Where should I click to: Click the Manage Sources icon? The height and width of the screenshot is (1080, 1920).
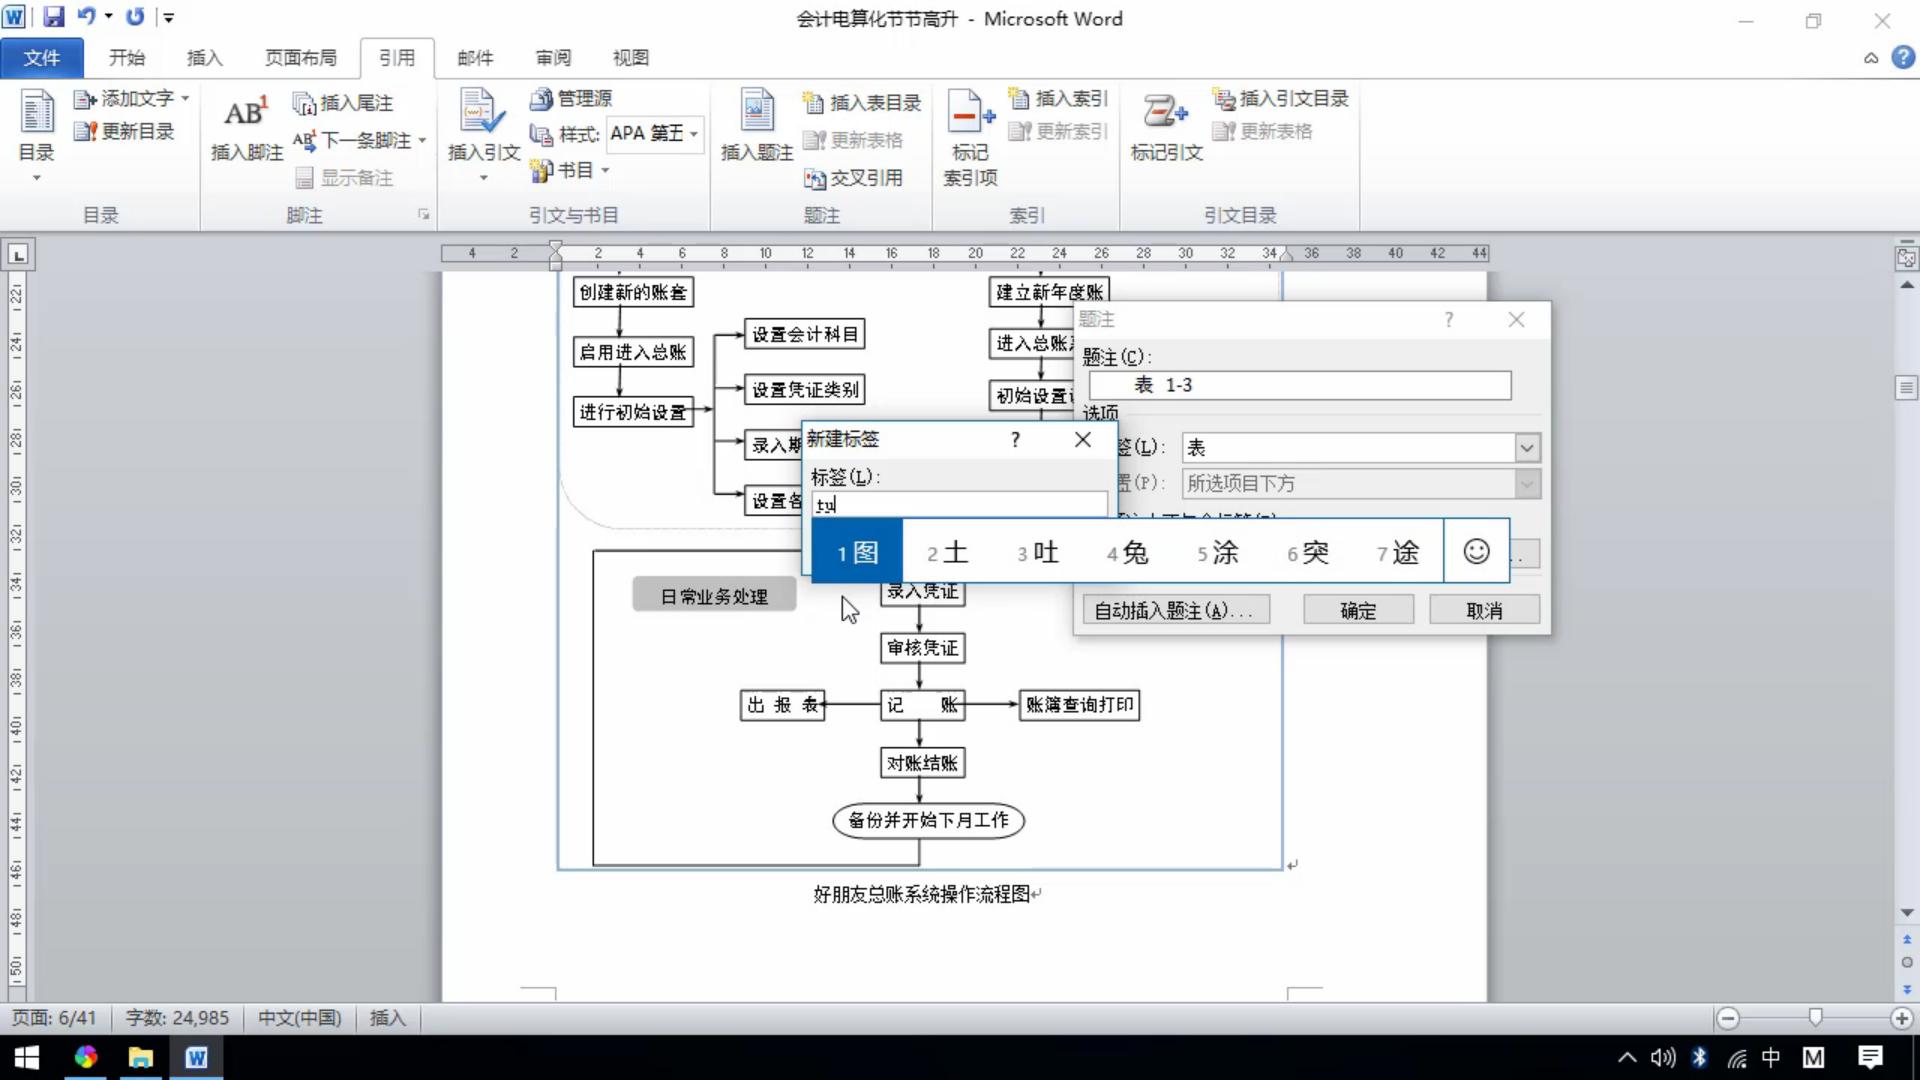click(x=541, y=98)
